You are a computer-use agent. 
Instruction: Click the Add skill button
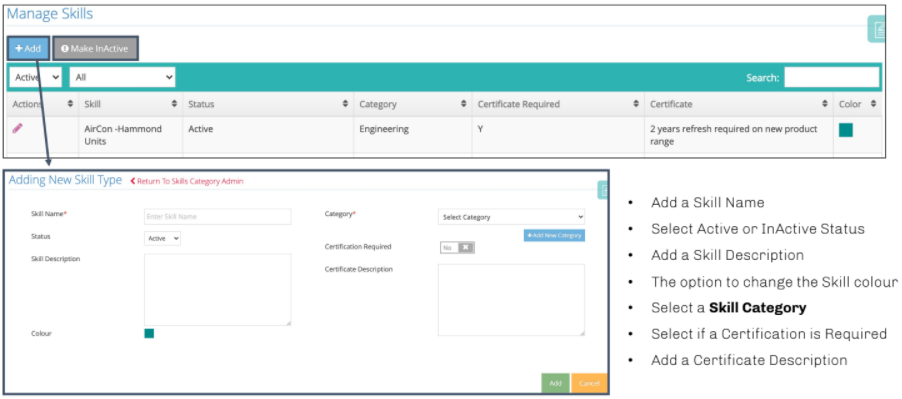click(x=28, y=49)
